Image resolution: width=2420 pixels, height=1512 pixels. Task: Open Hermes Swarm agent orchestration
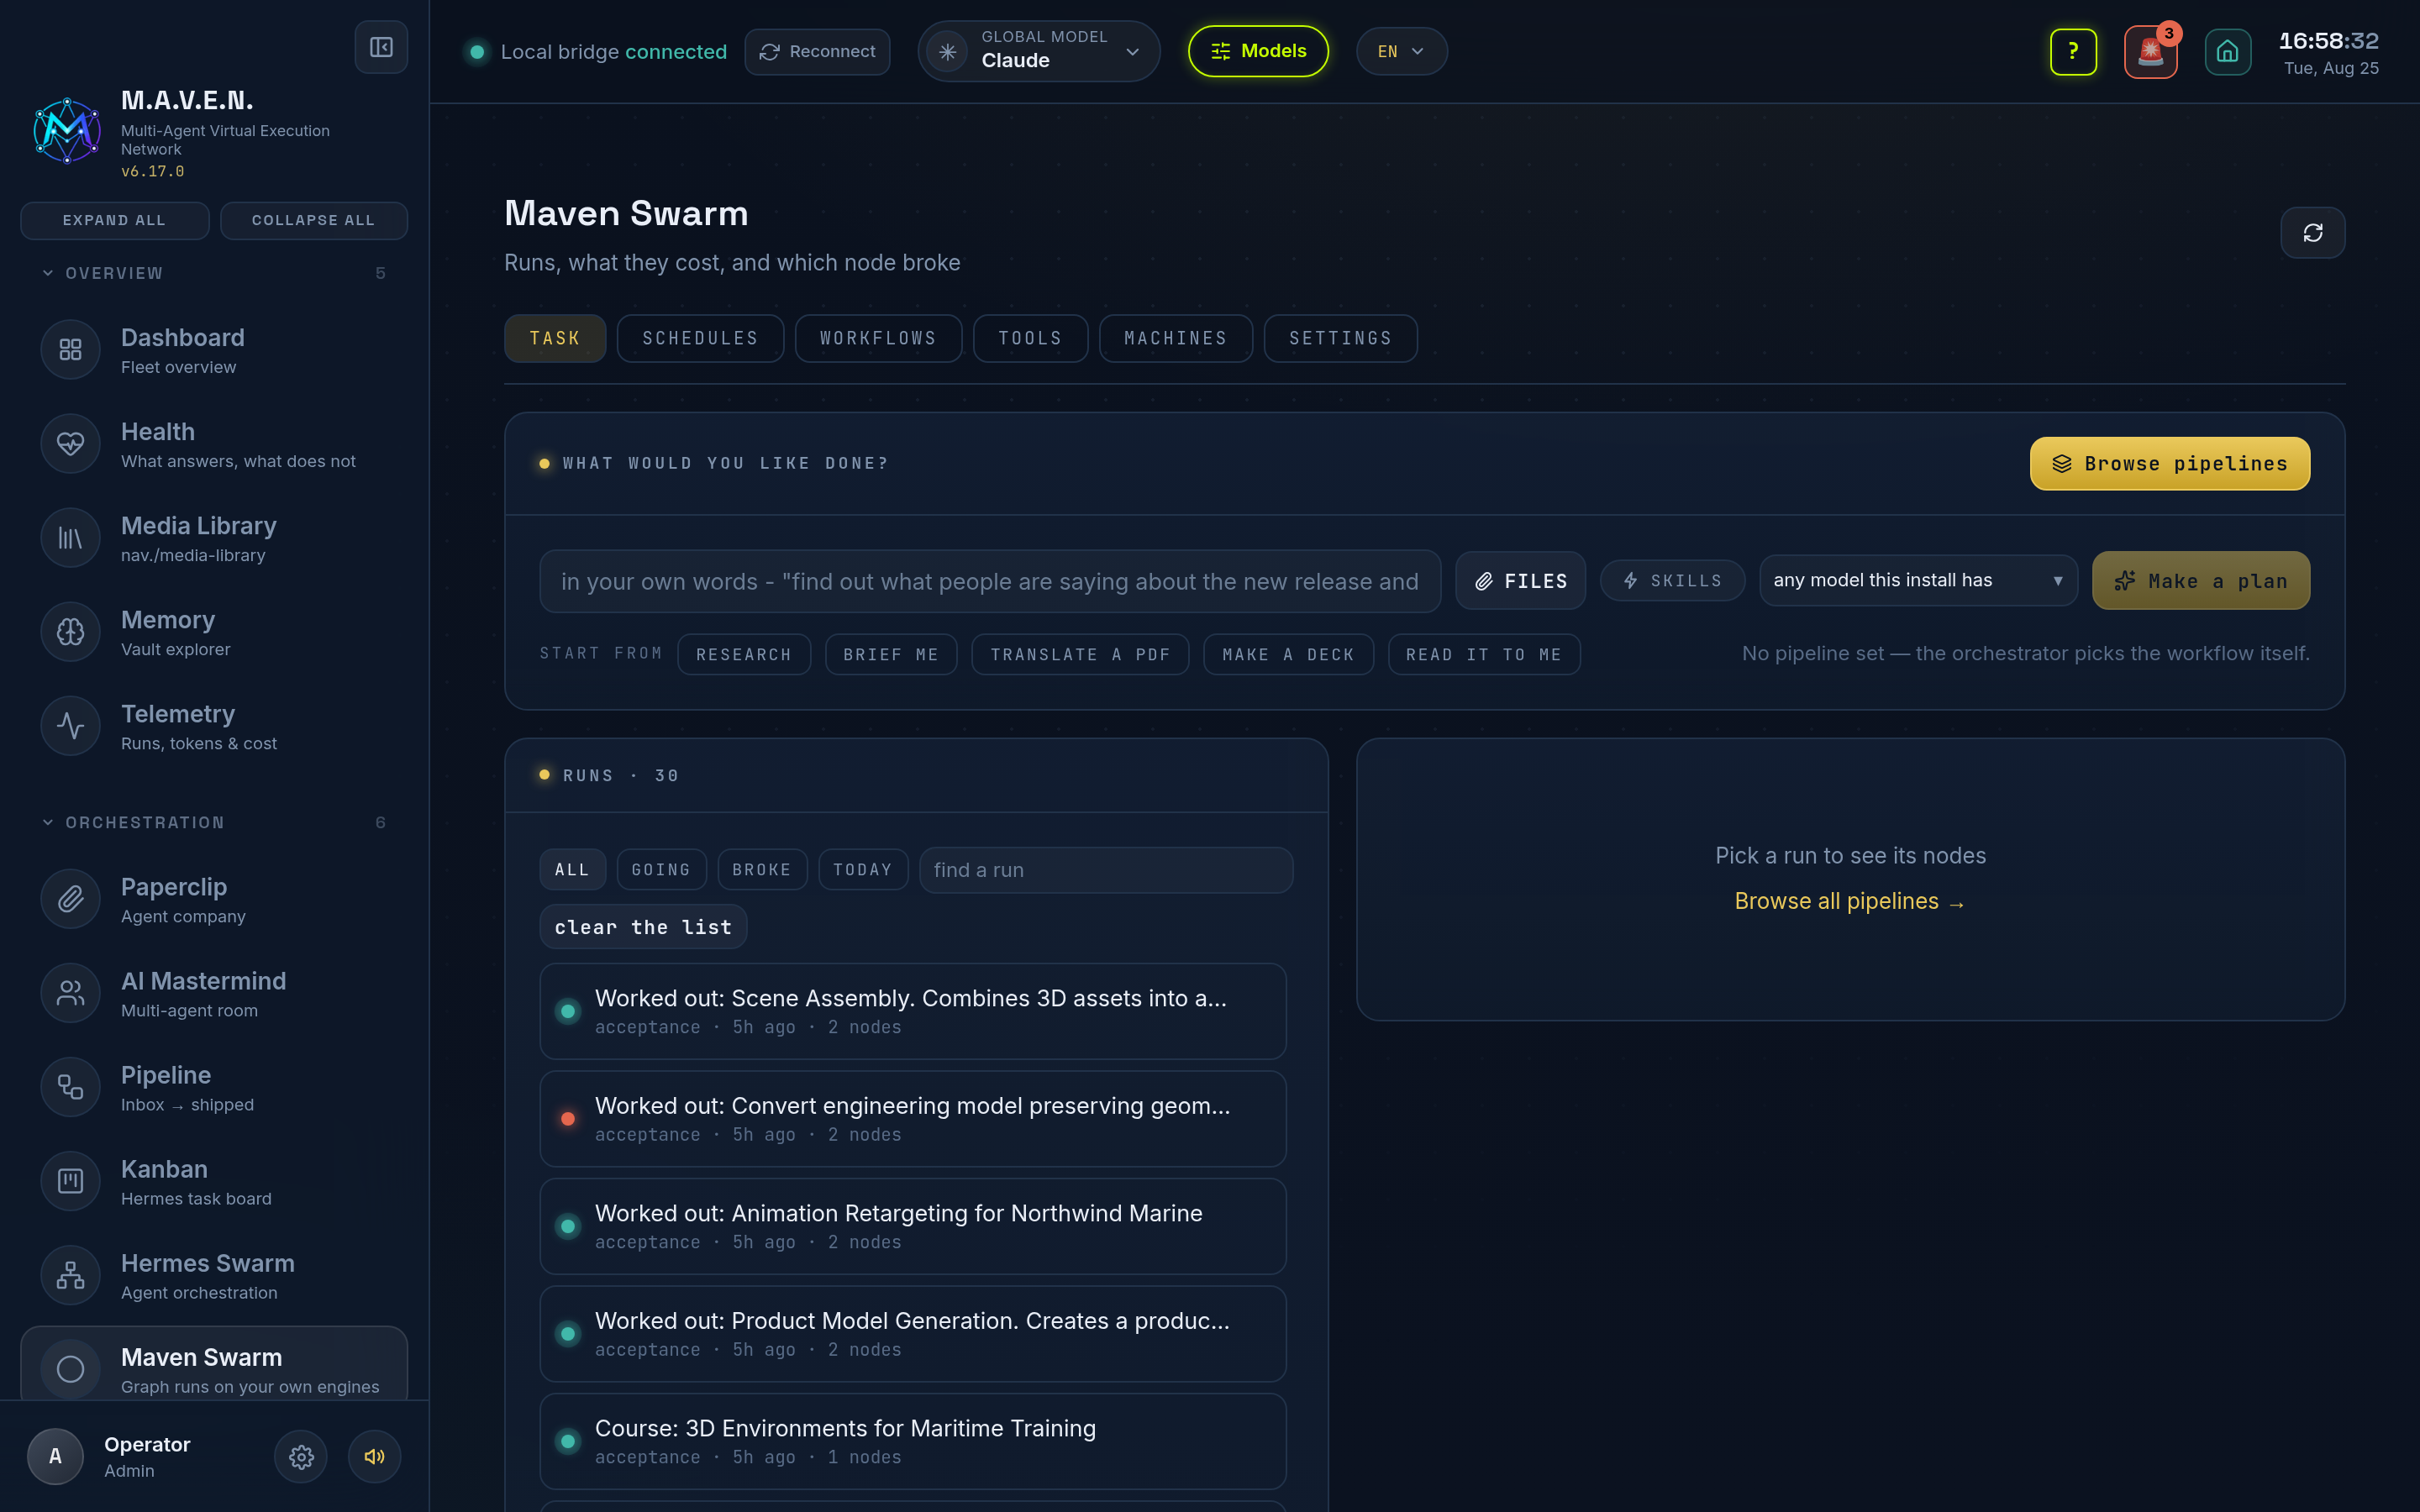pyautogui.click(x=214, y=1275)
